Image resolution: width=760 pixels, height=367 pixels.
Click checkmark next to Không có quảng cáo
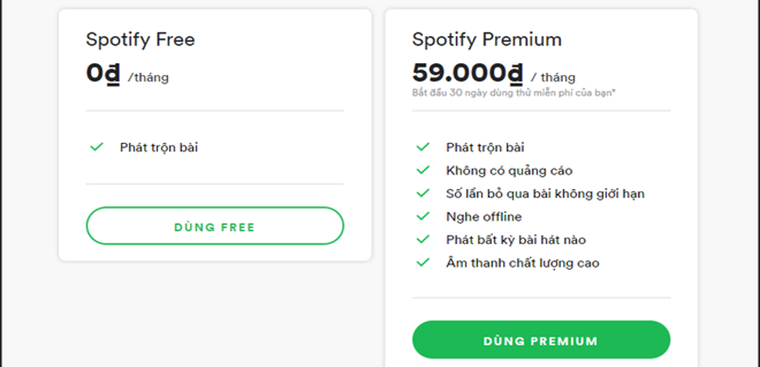[423, 170]
